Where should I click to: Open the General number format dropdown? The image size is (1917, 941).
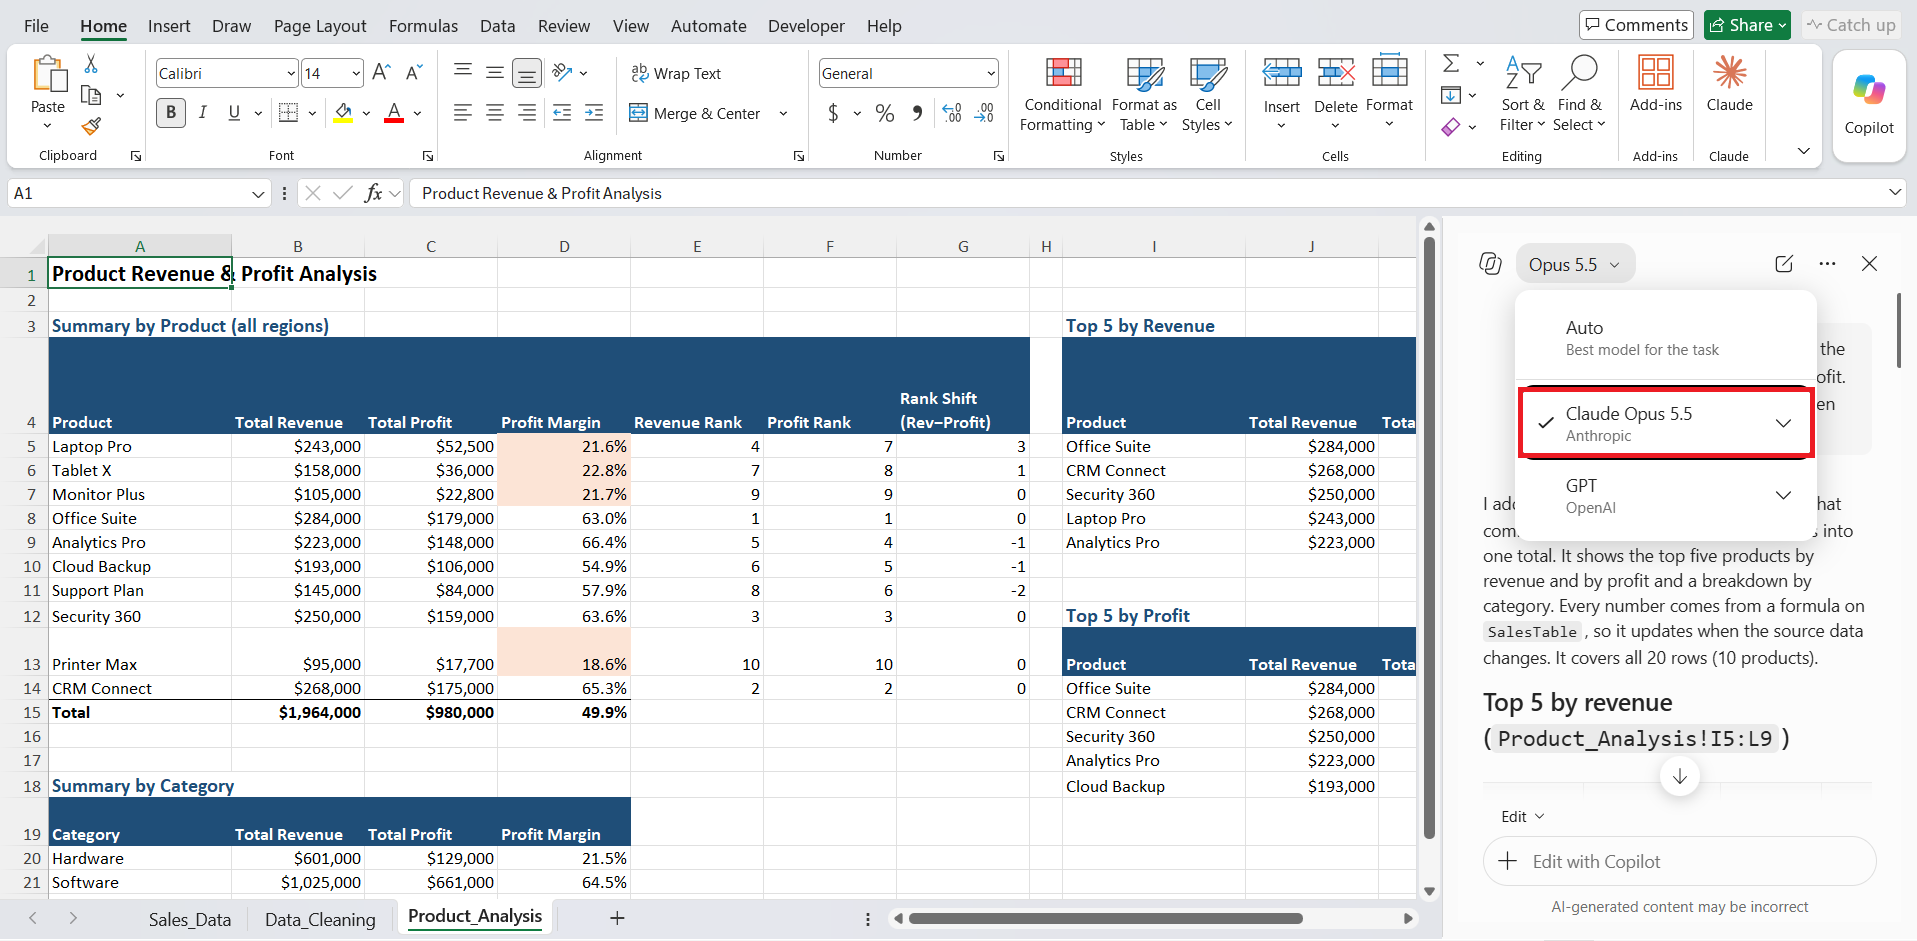coord(991,73)
